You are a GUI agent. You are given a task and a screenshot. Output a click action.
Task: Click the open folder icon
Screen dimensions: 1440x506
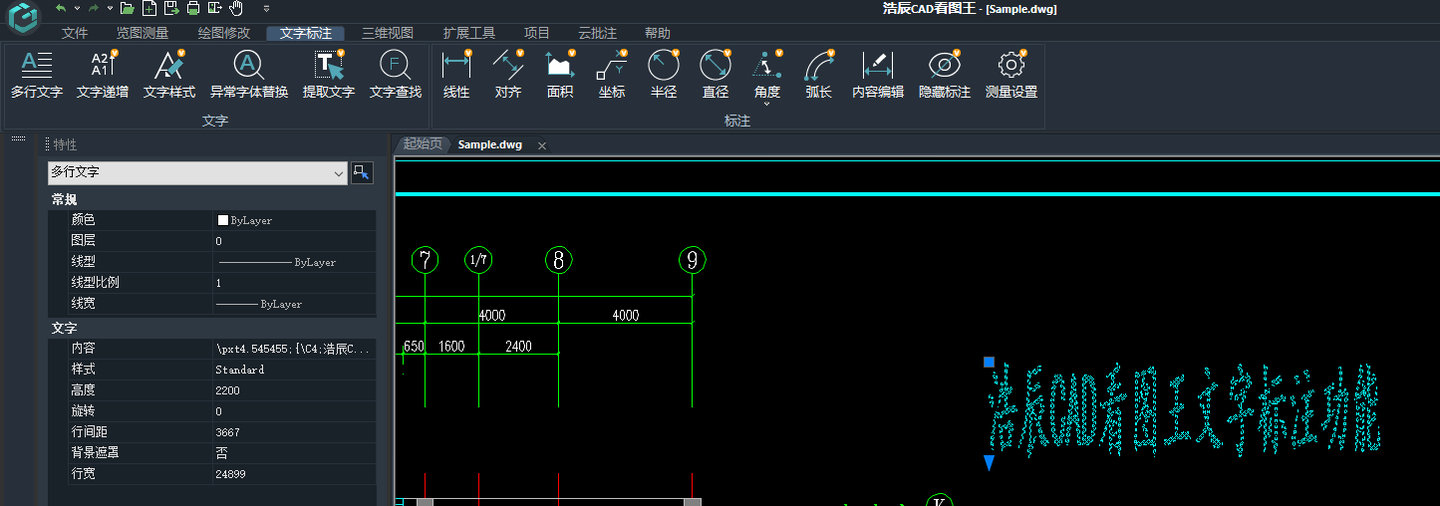click(127, 8)
